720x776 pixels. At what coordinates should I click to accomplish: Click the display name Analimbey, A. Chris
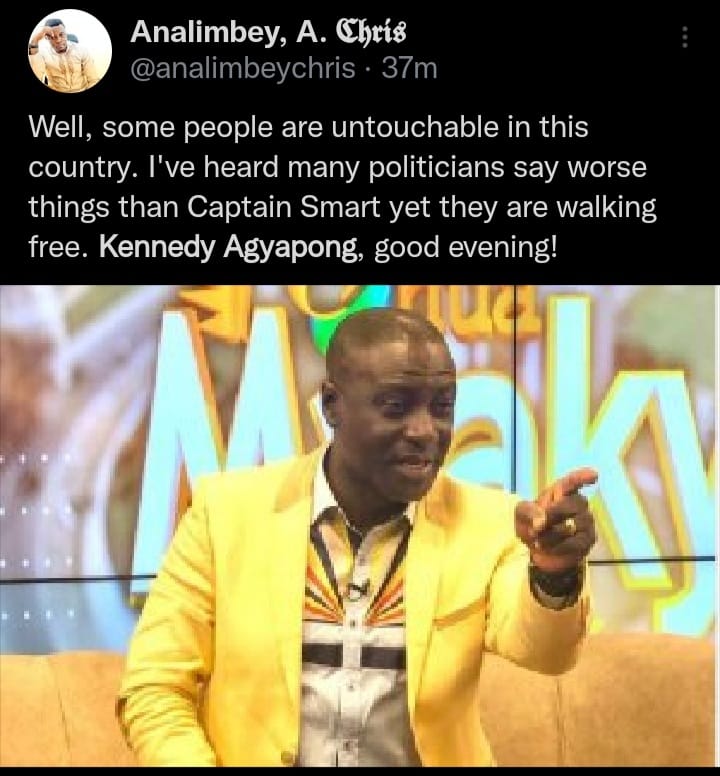click(269, 33)
